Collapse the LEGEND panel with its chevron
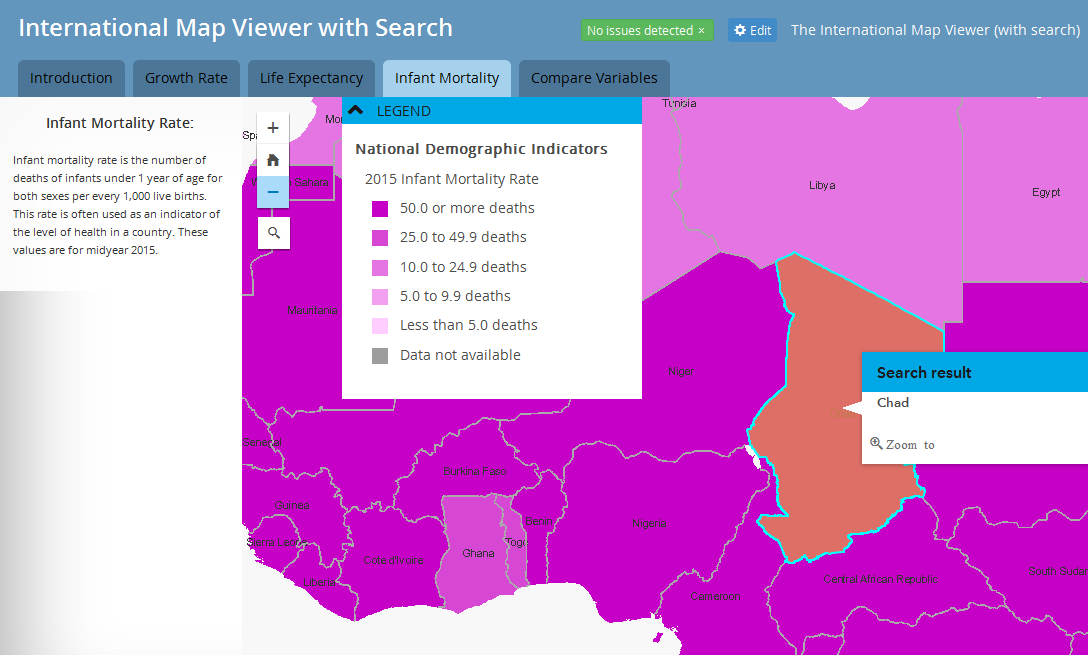The height and width of the screenshot is (655, 1088). [356, 110]
